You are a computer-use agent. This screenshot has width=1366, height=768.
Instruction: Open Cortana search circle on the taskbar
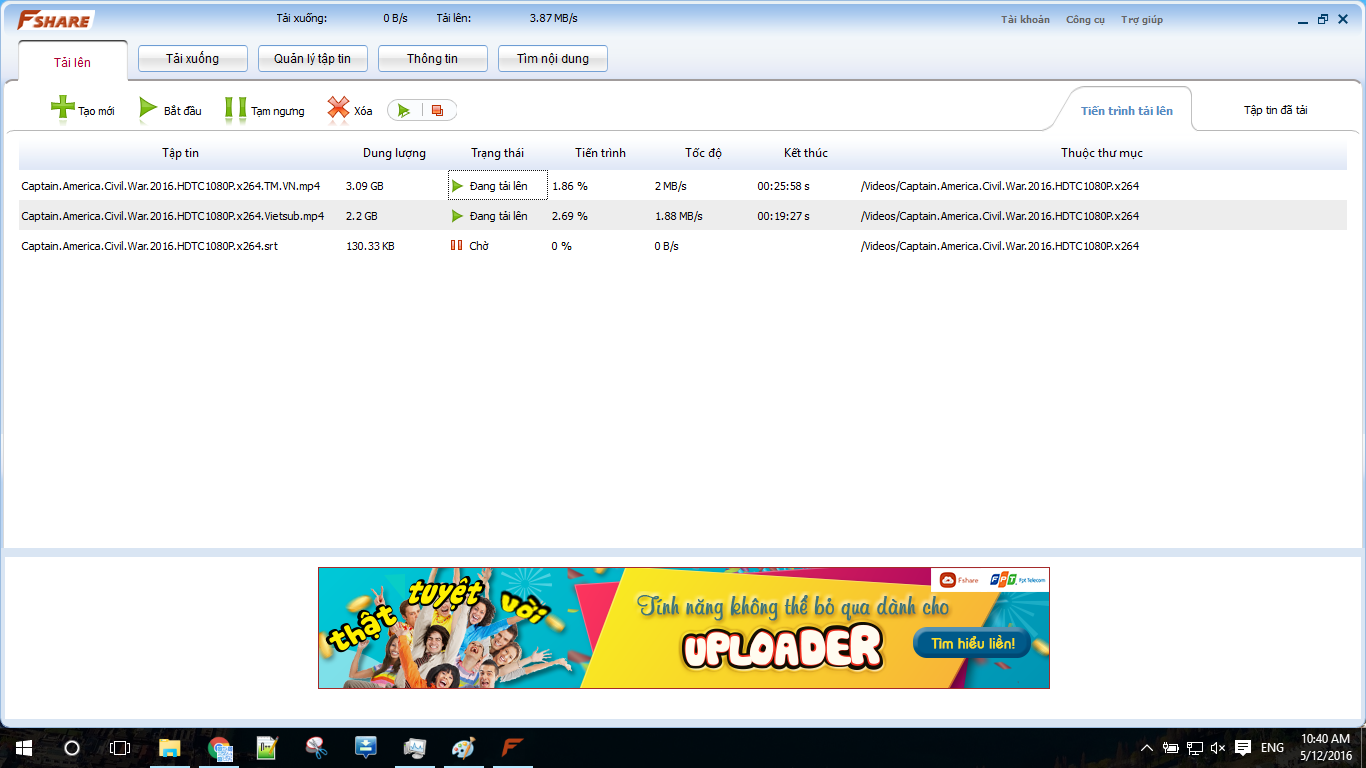point(72,748)
